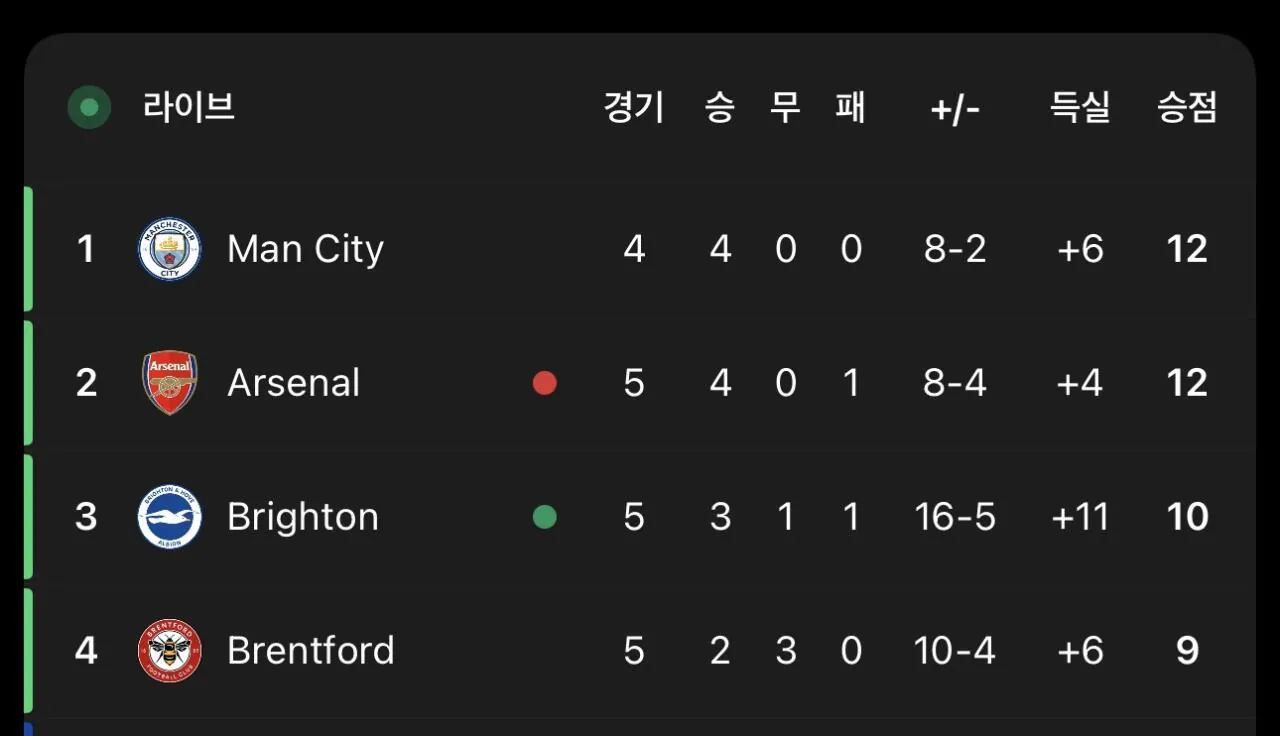Open the Brentford team name
Screen dimensions: 1280x736
pyautogui.click(x=311, y=651)
